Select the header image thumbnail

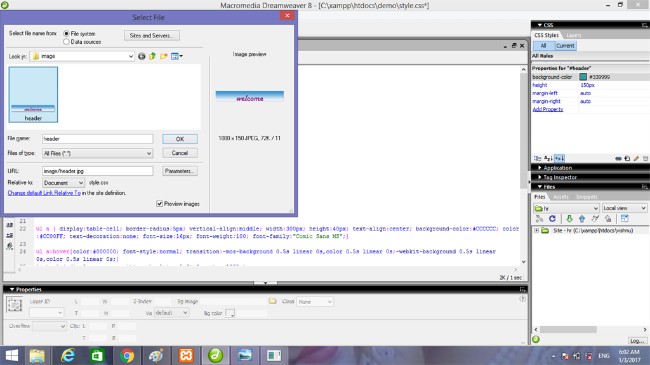tap(33, 95)
